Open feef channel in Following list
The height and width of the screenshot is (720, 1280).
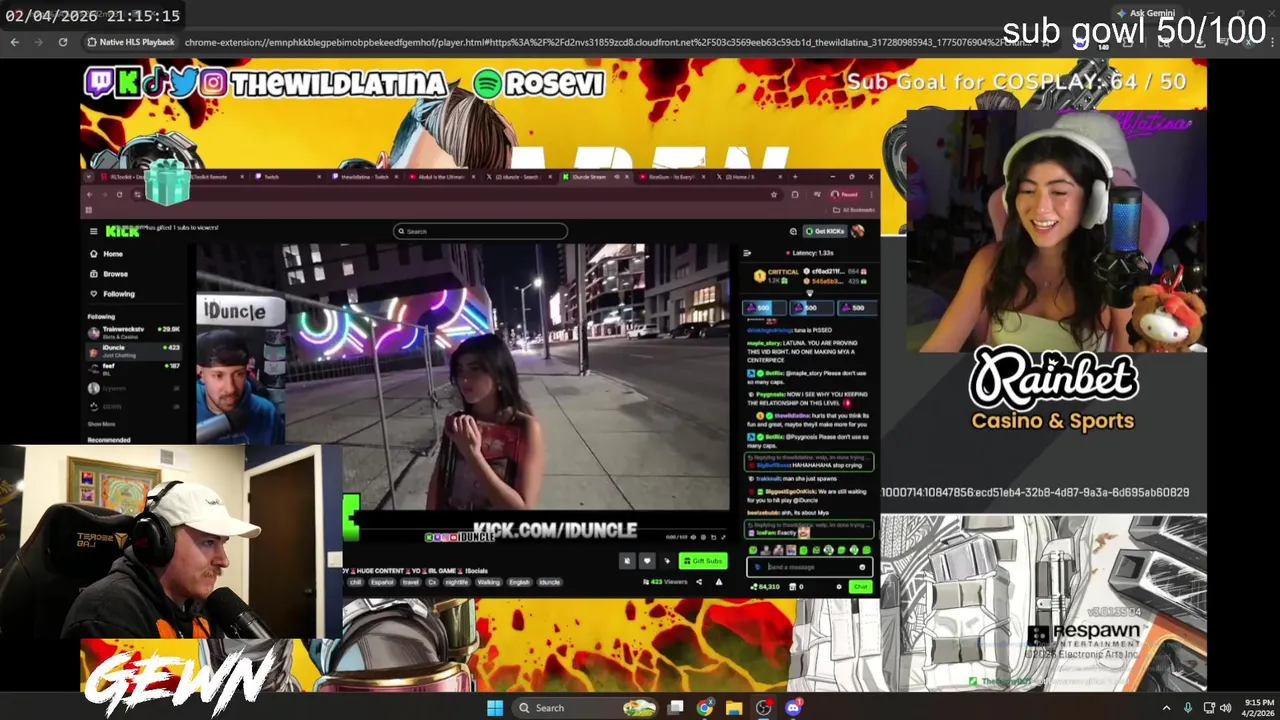click(x=134, y=369)
